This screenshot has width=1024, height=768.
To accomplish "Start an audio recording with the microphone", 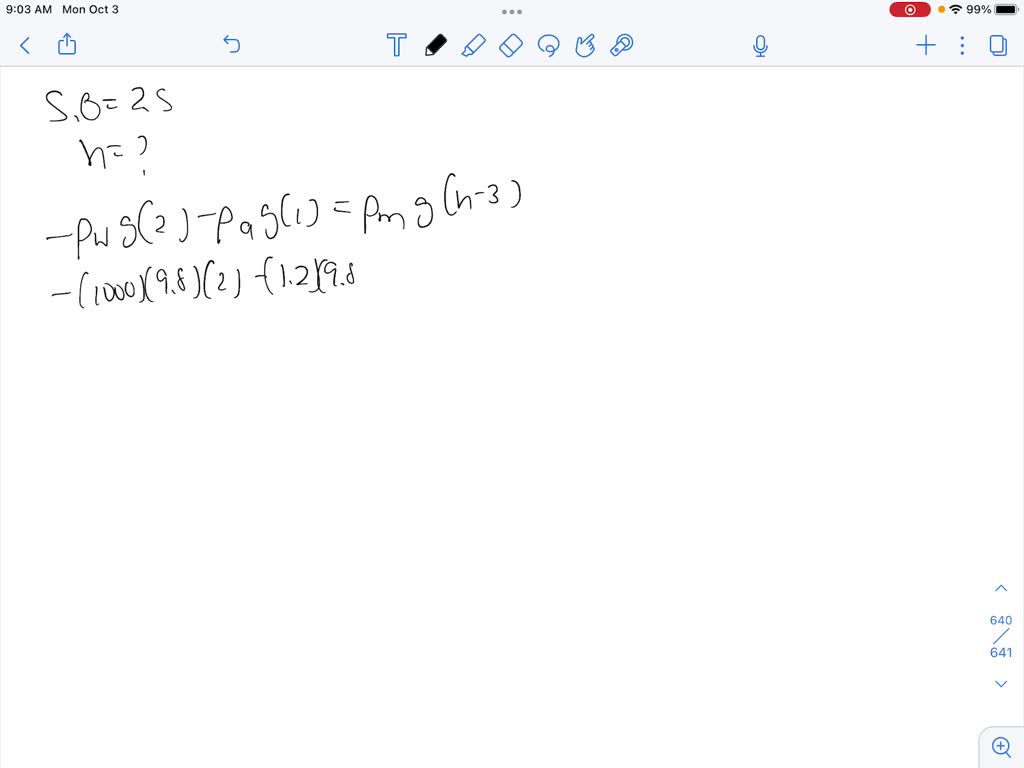I will pyautogui.click(x=760, y=45).
